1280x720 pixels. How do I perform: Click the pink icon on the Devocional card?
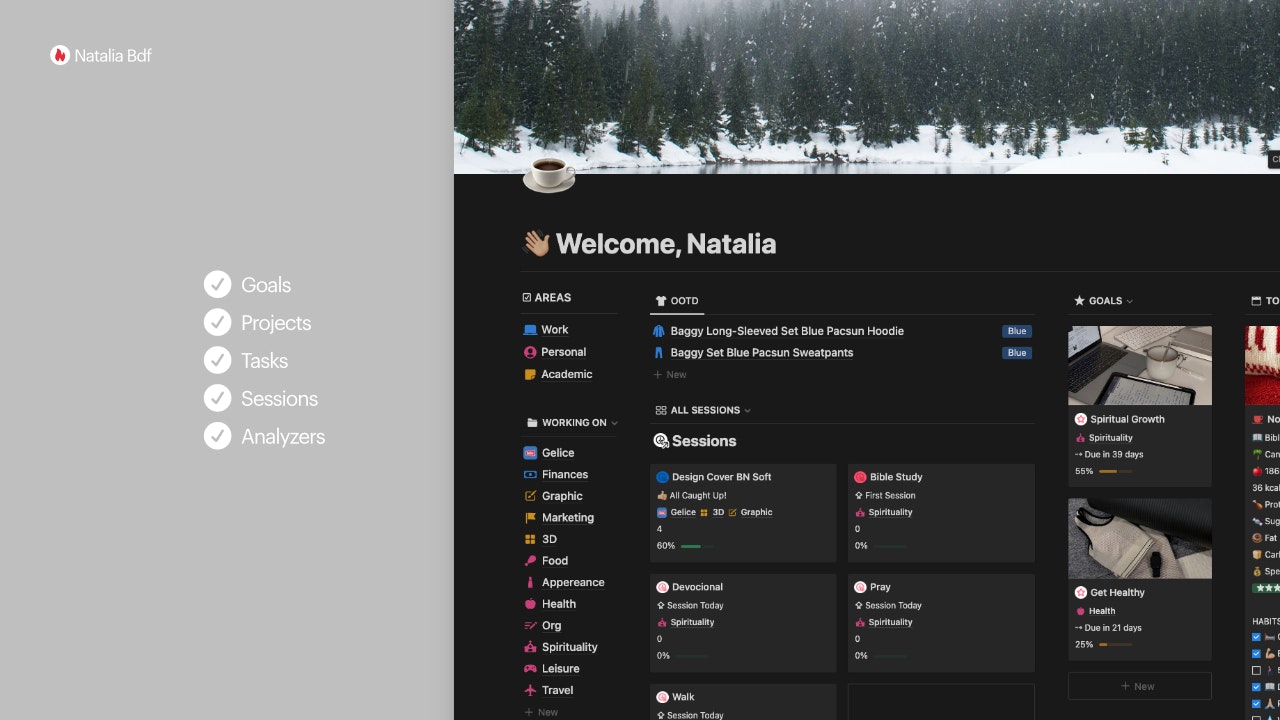pyautogui.click(x=662, y=587)
